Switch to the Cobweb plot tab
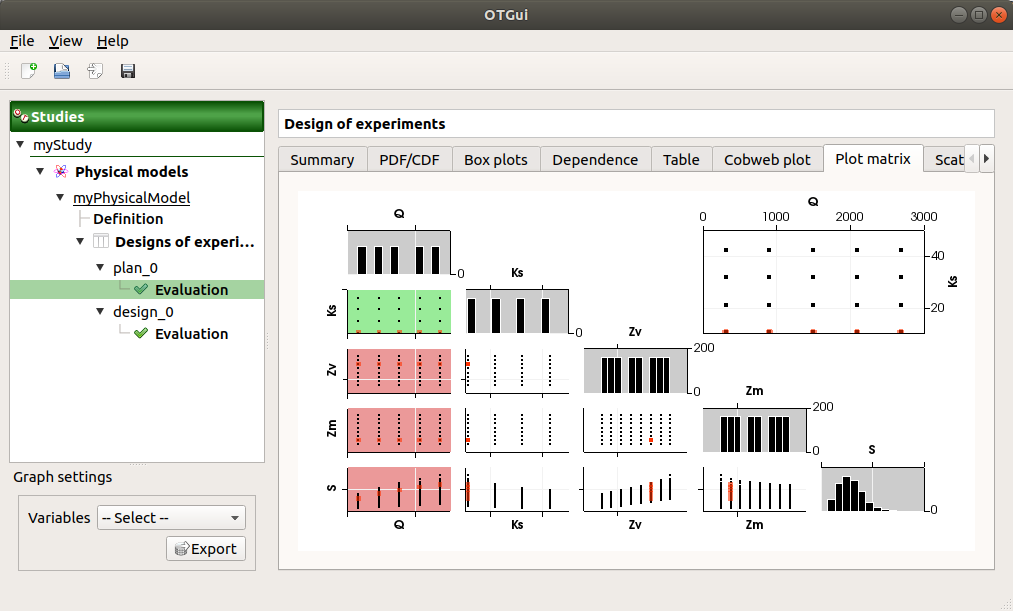The height and width of the screenshot is (611, 1013). click(x=767, y=158)
